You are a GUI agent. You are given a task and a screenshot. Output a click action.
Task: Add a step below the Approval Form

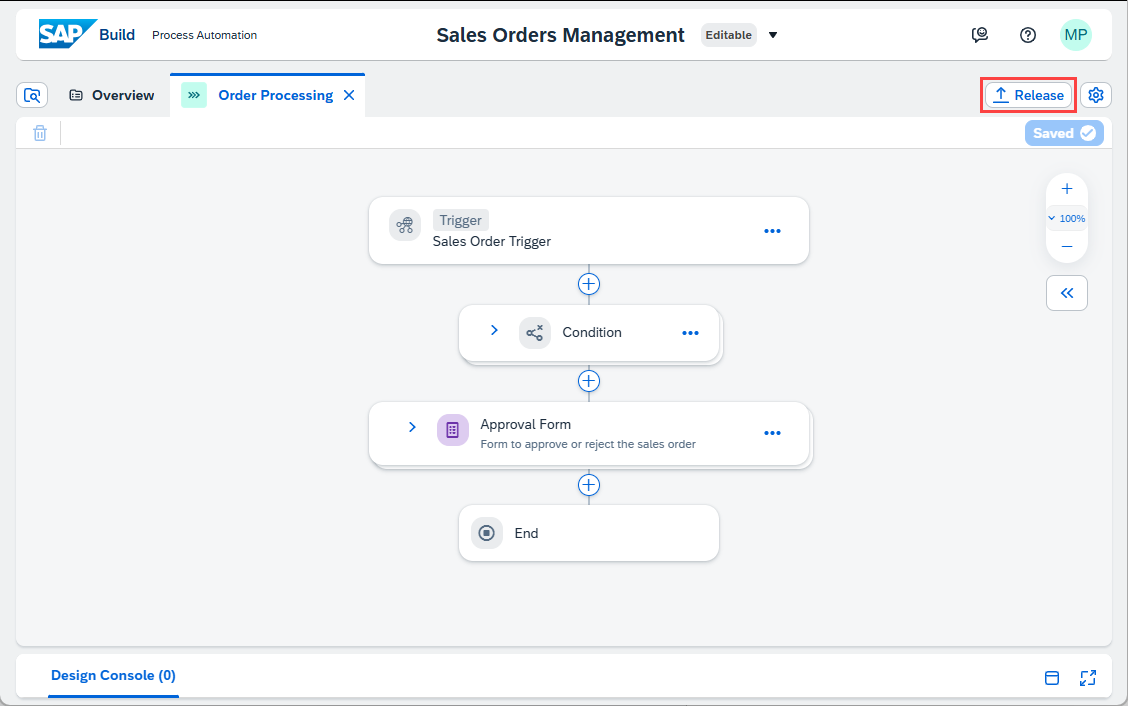588,485
